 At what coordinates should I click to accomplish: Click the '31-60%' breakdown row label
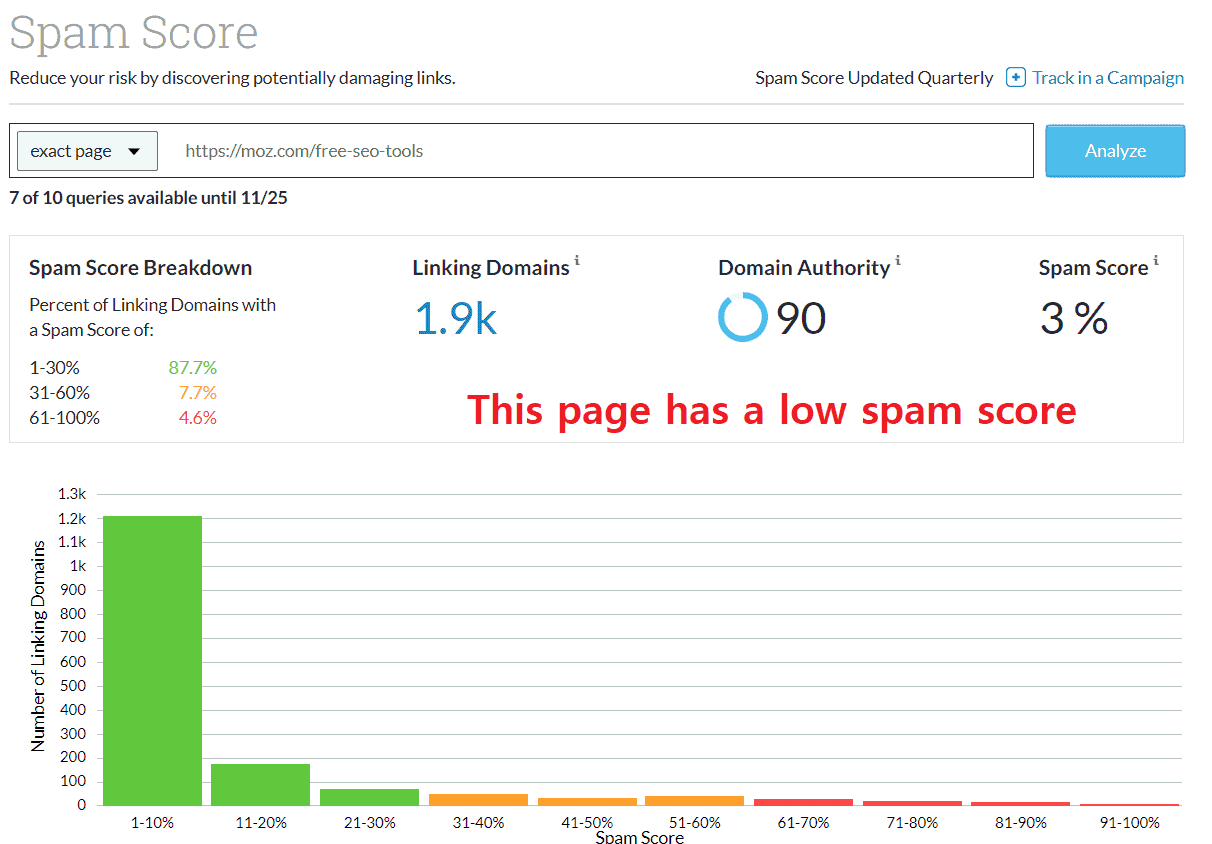(x=59, y=392)
